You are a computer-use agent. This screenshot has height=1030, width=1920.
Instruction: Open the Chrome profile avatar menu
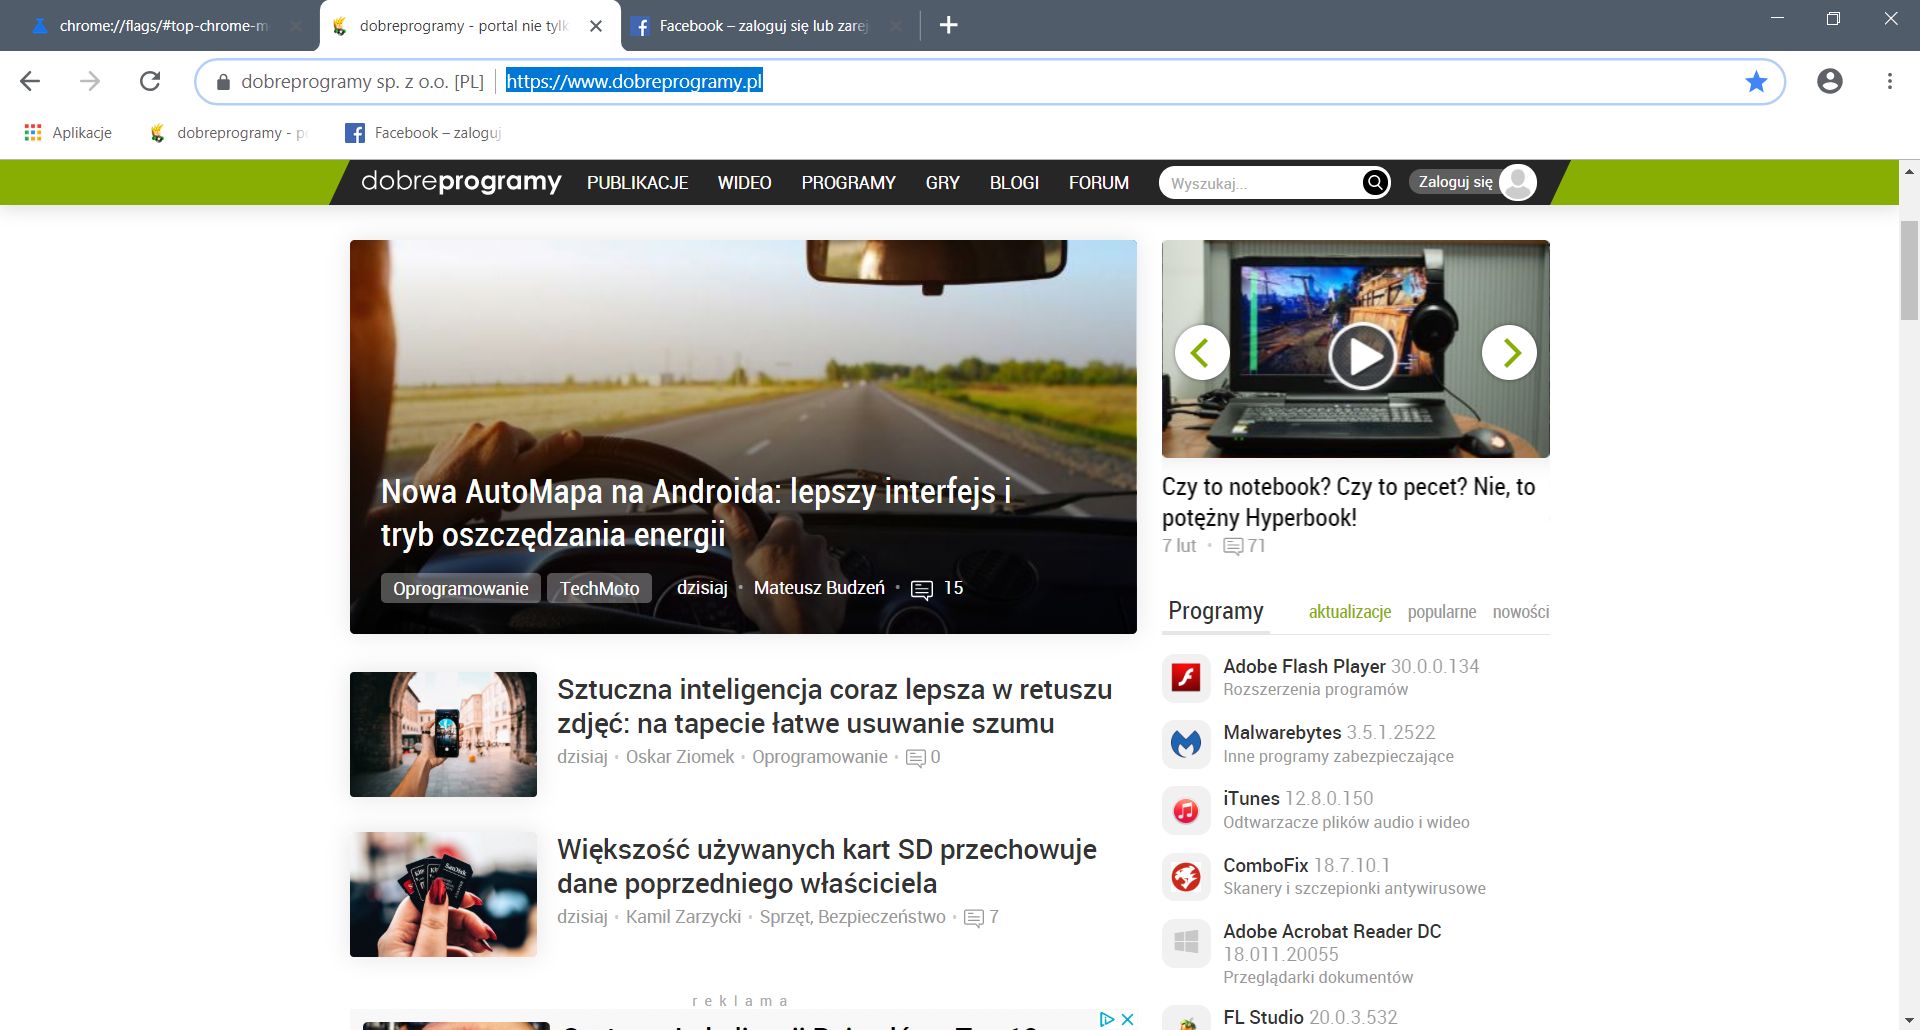point(1830,81)
